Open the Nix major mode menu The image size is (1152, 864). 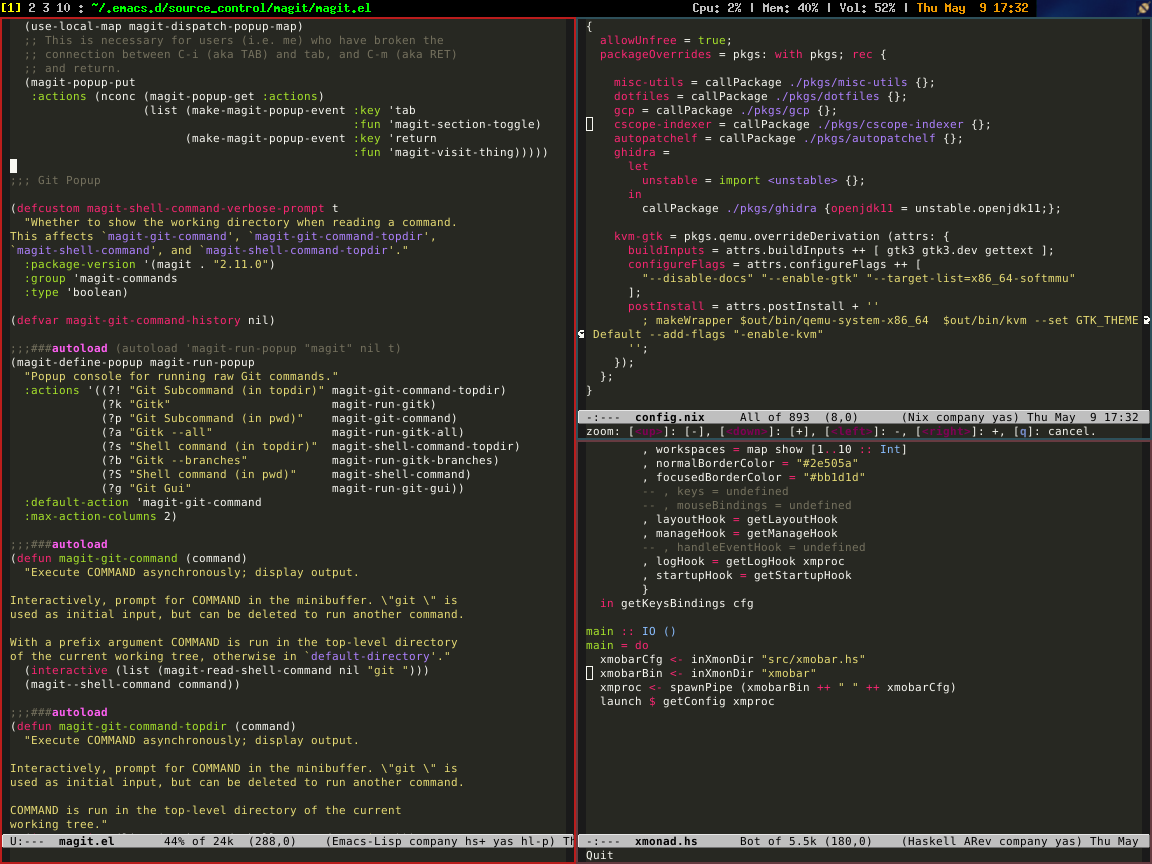click(x=918, y=417)
